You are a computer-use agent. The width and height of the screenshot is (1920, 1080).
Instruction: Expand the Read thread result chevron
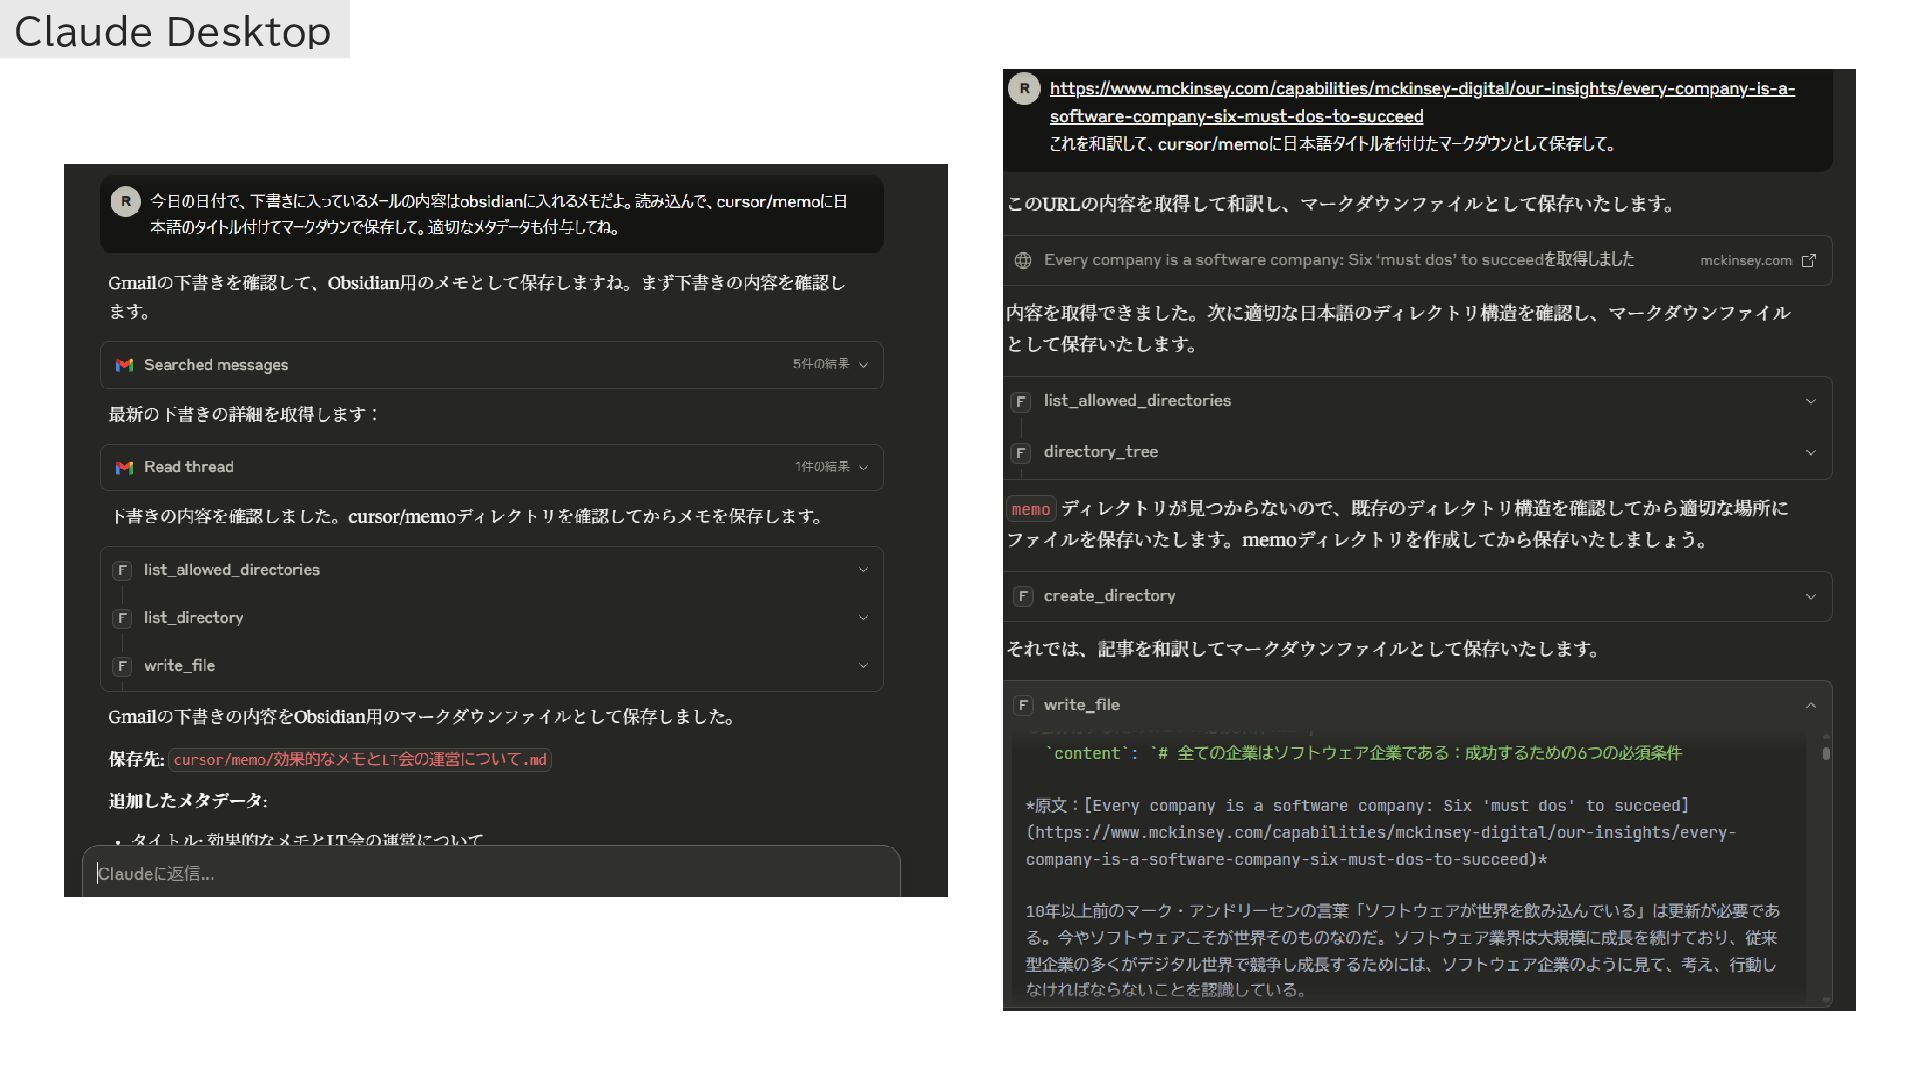point(864,467)
